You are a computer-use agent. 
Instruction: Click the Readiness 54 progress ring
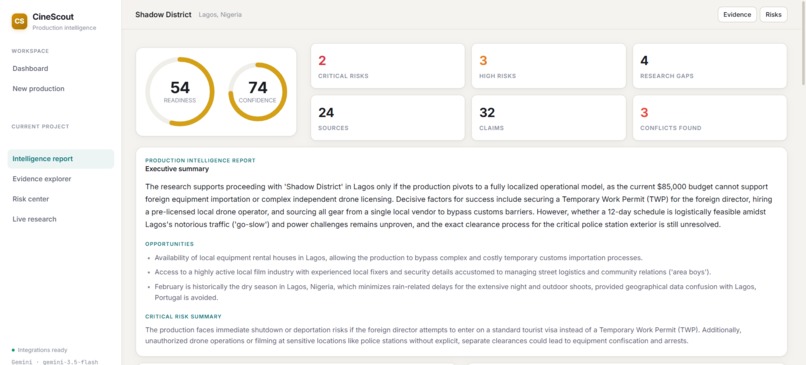pos(180,92)
